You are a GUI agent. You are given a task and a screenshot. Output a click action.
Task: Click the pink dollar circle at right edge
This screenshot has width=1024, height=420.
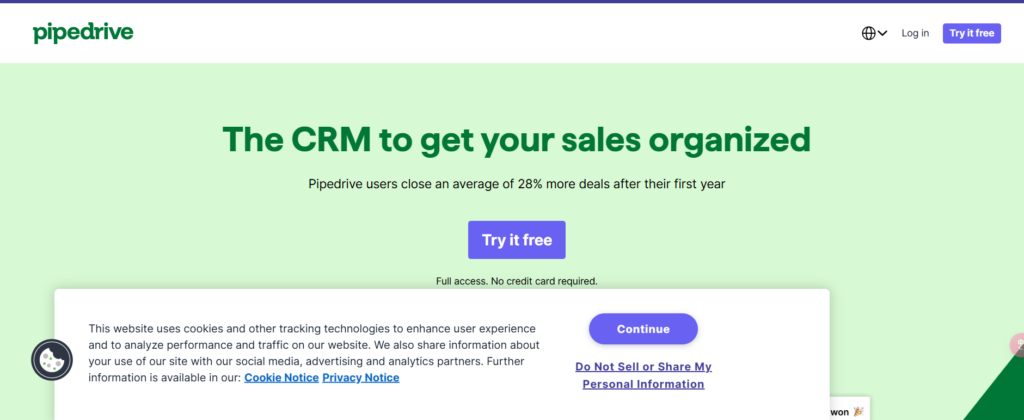(1017, 346)
